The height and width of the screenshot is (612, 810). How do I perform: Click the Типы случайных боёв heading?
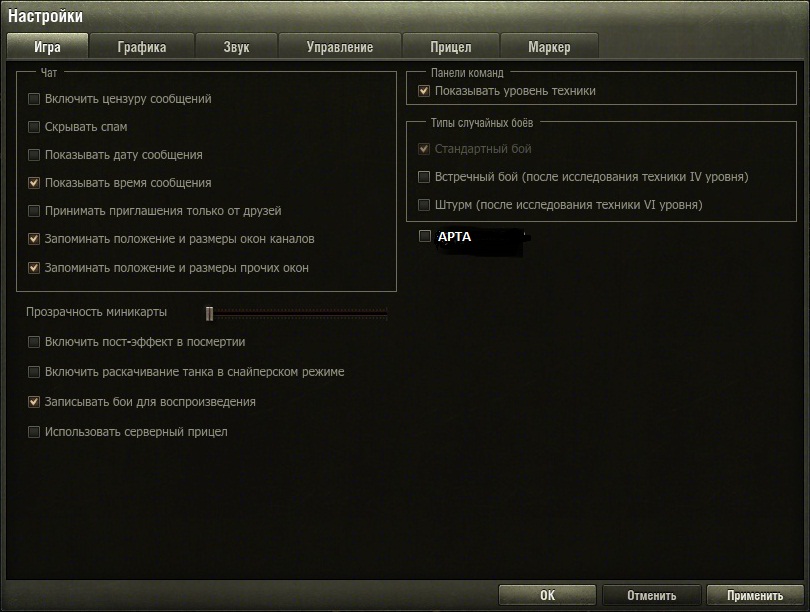point(482,123)
